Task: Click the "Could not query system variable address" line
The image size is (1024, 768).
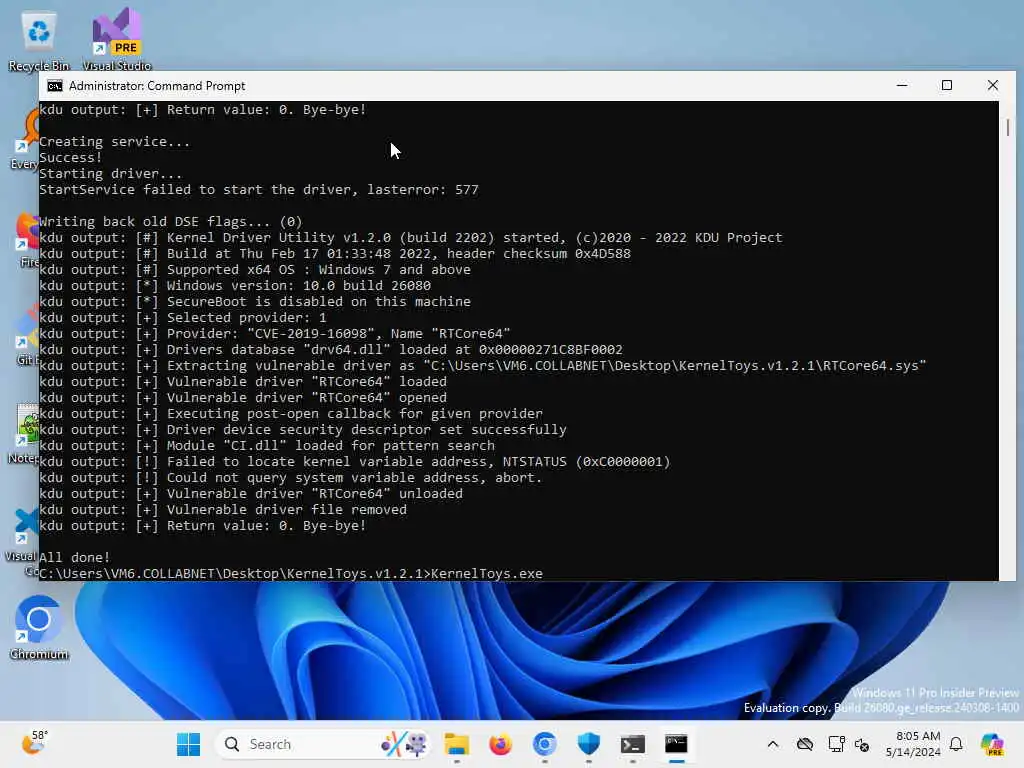Action: [291, 477]
